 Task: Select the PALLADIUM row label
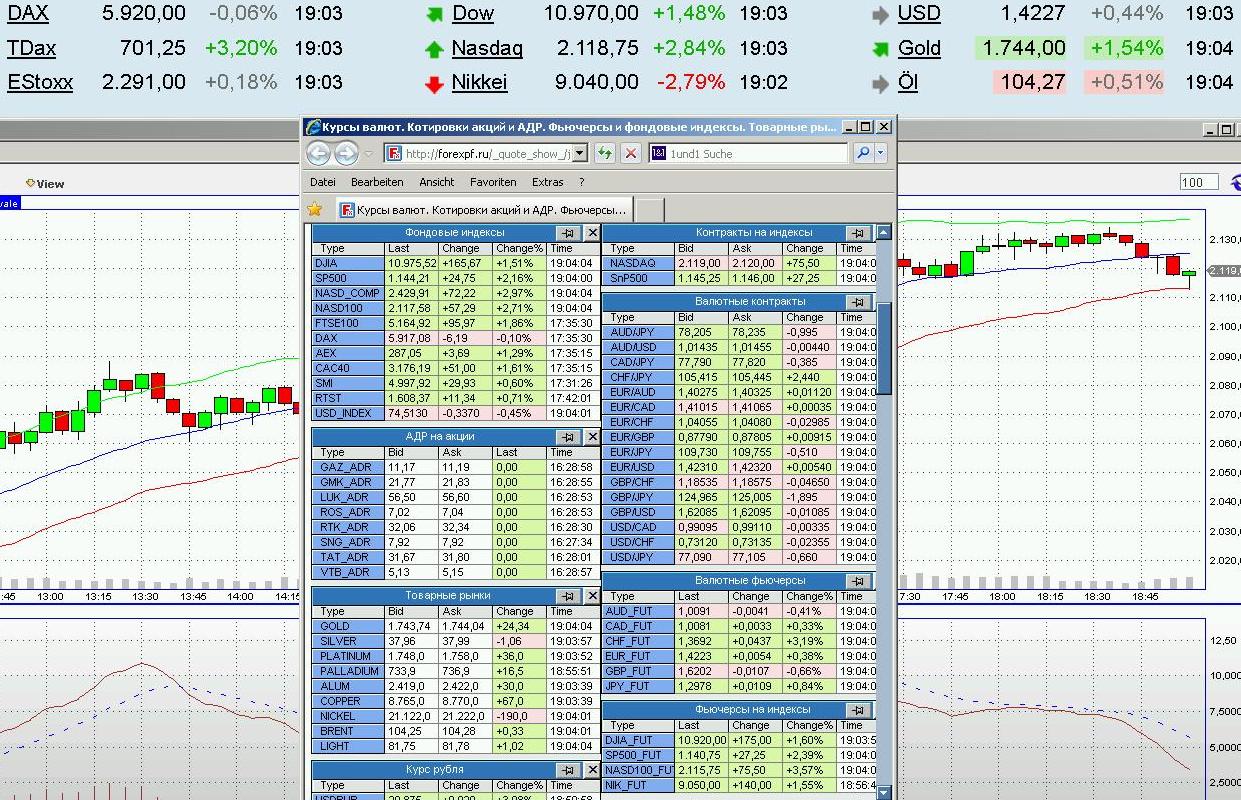point(348,671)
